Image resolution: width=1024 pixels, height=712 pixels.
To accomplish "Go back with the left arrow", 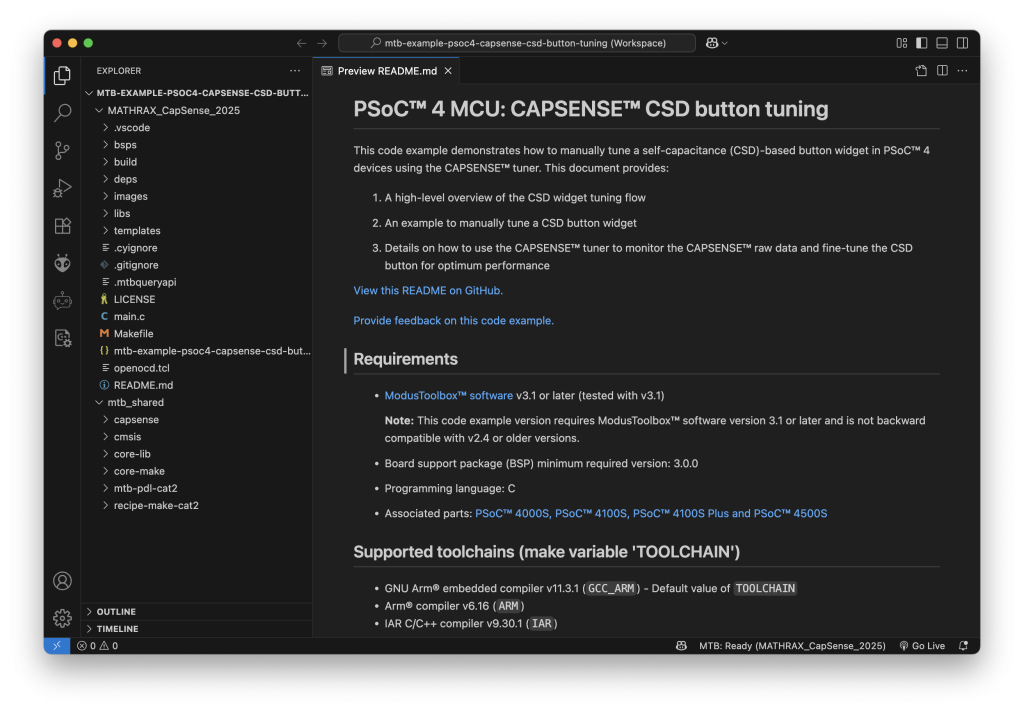I will [x=301, y=43].
